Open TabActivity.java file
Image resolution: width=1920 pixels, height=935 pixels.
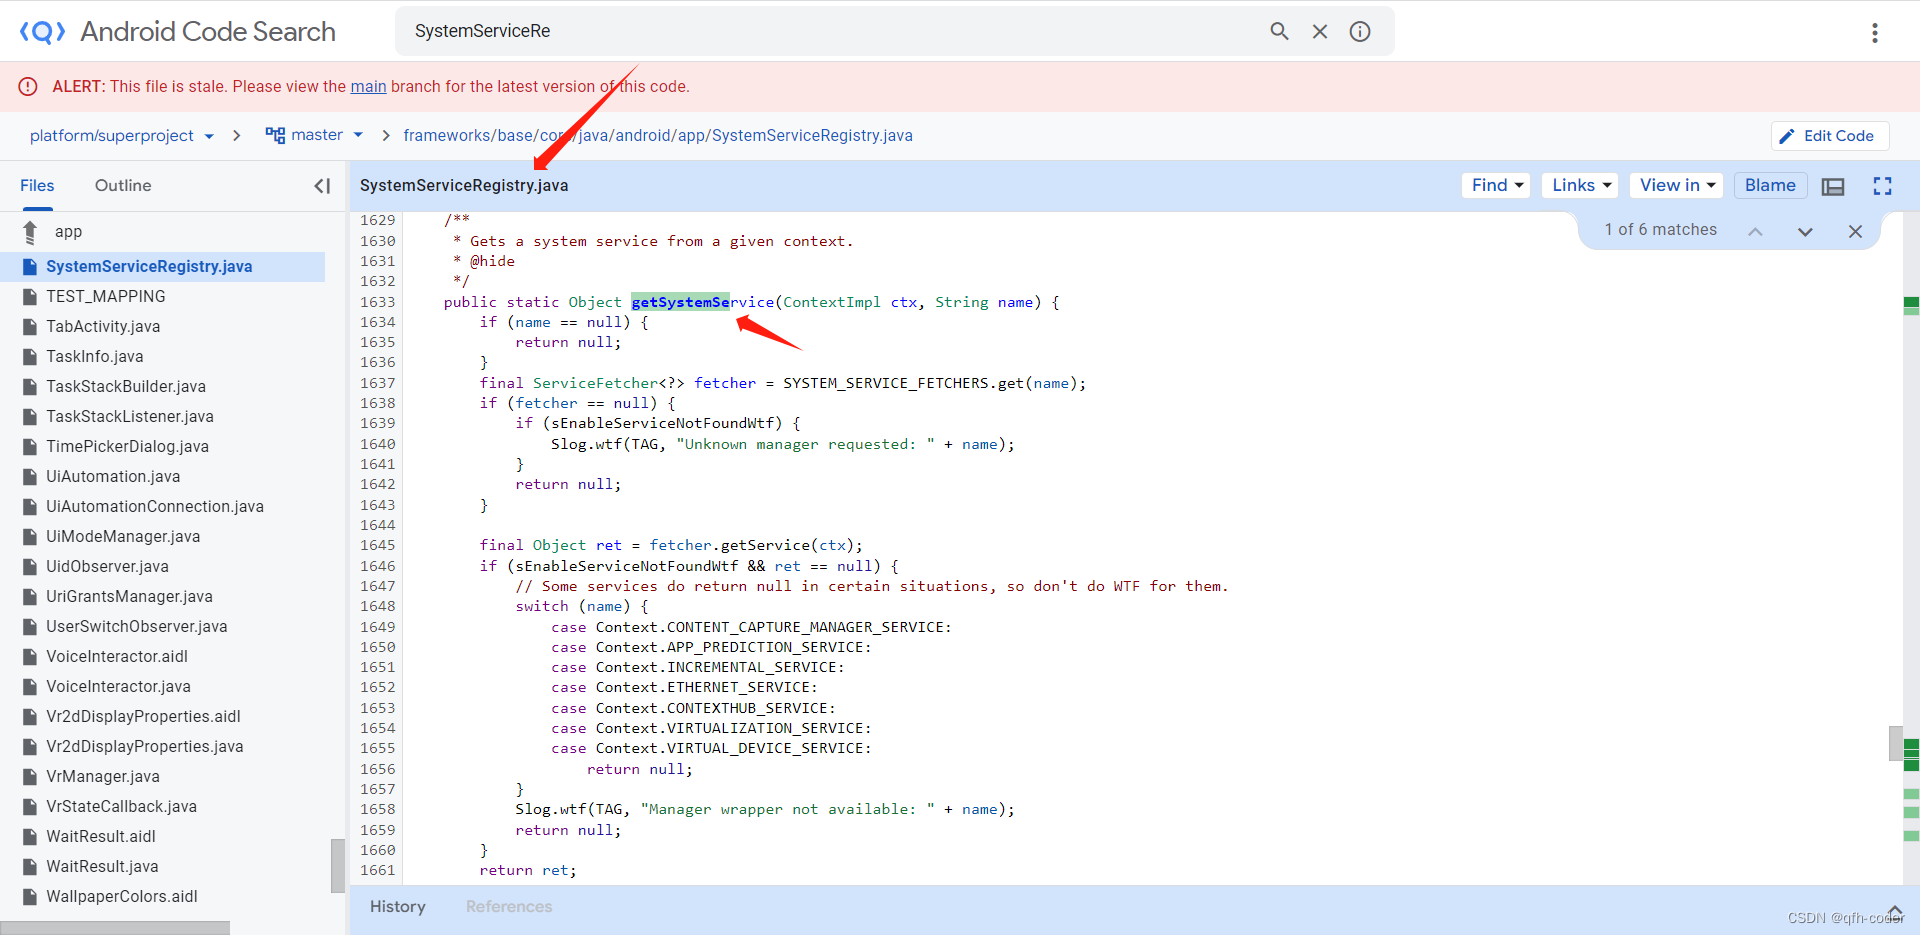pos(103,327)
